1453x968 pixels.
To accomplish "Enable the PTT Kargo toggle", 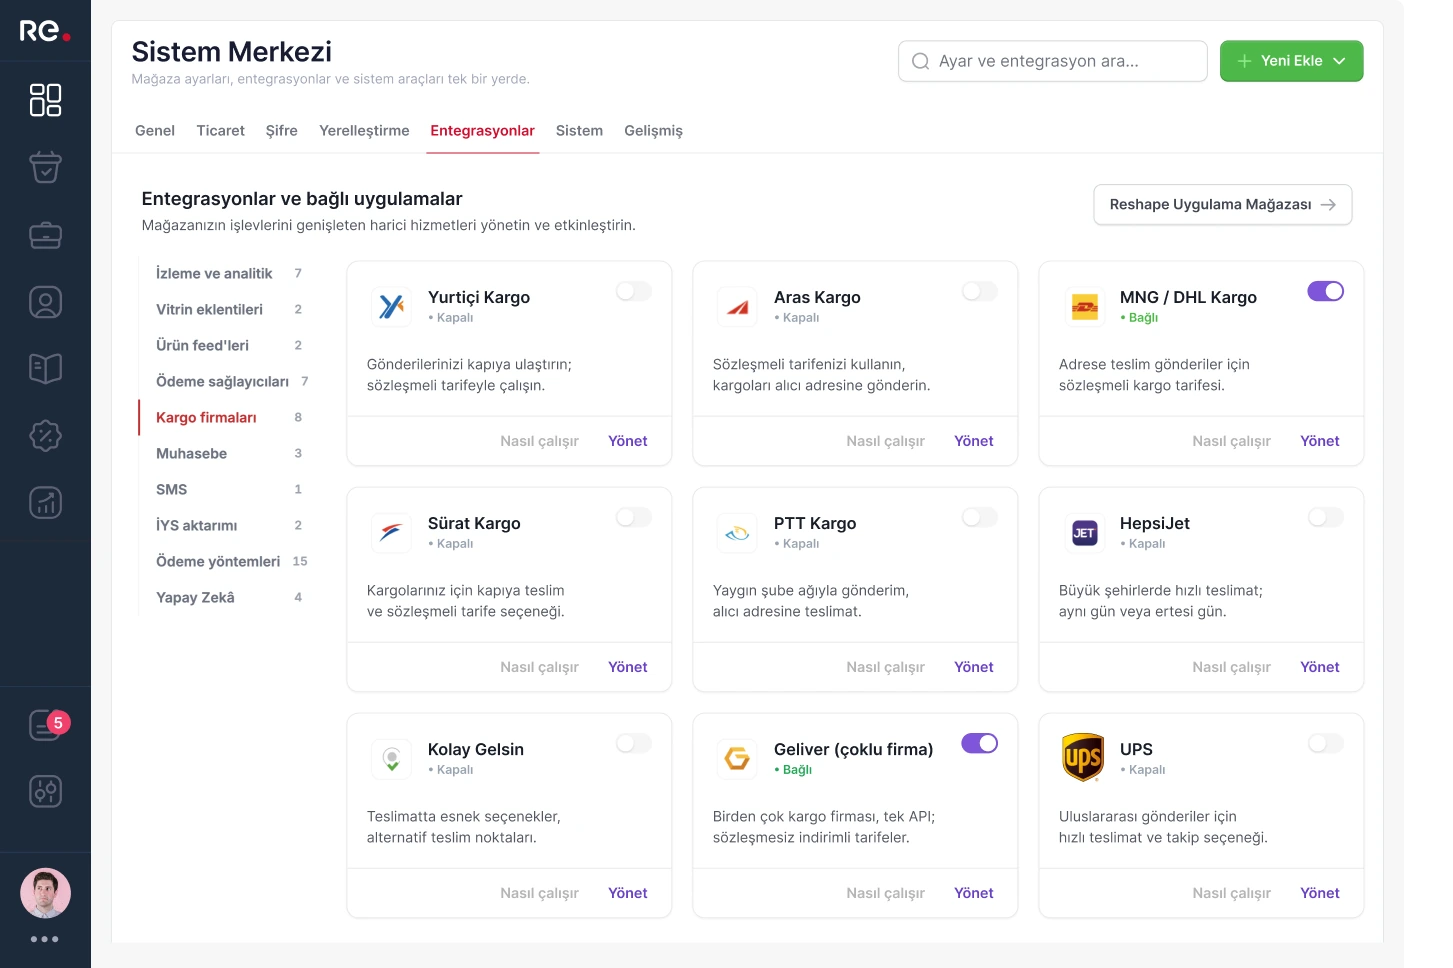I will pyautogui.click(x=980, y=517).
